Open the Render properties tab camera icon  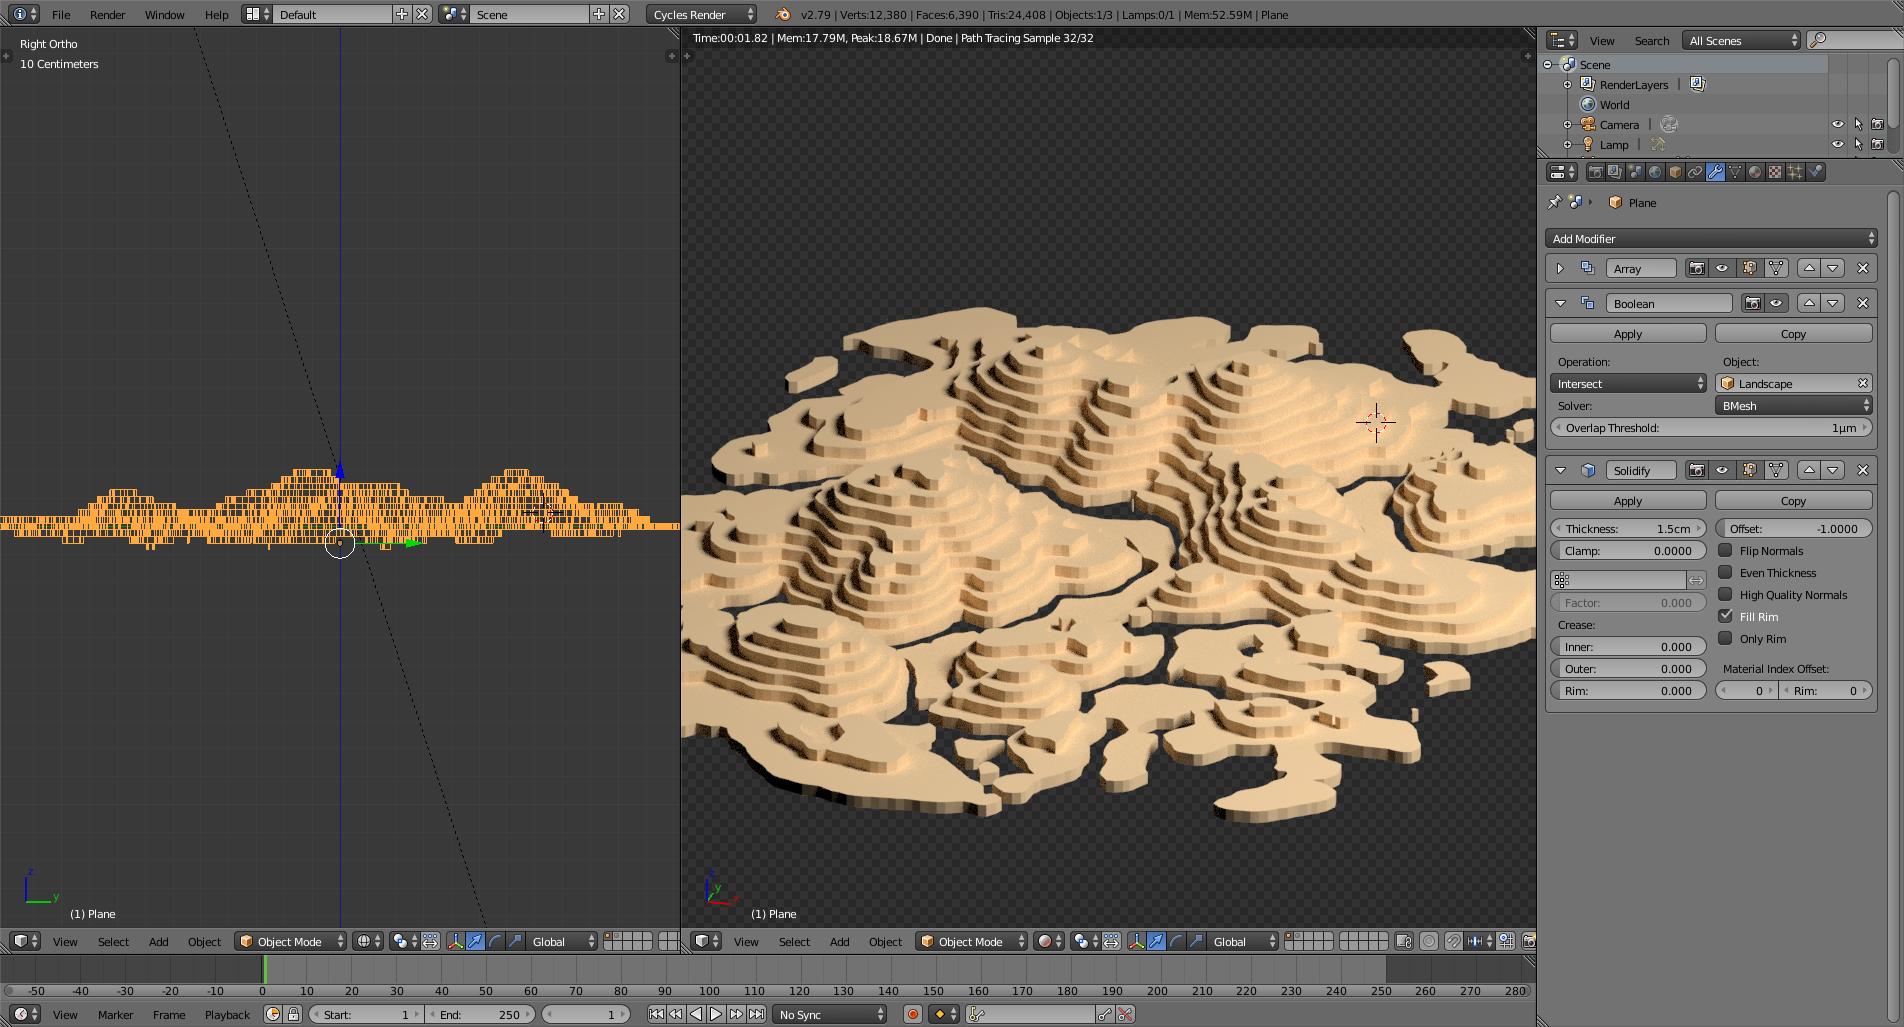tap(1595, 172)
